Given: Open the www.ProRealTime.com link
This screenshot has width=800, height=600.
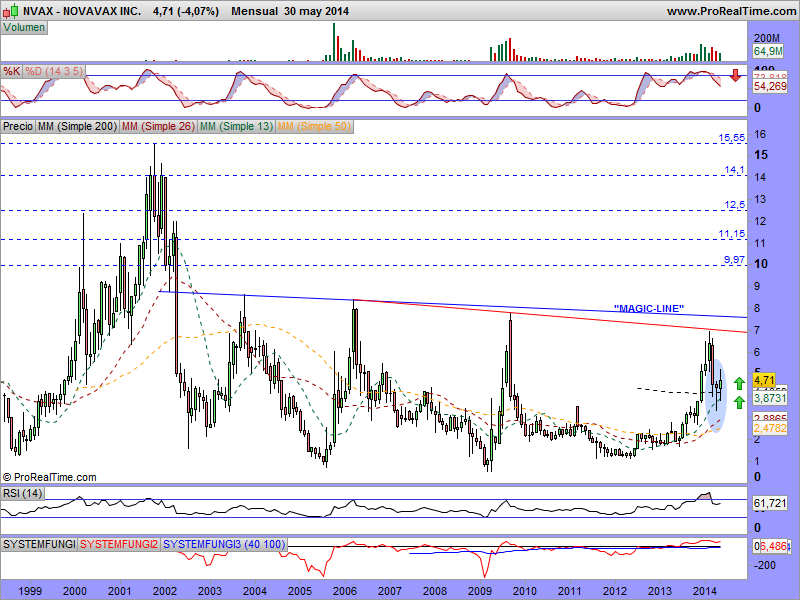Looking at the screenshot, I should 731,11.
